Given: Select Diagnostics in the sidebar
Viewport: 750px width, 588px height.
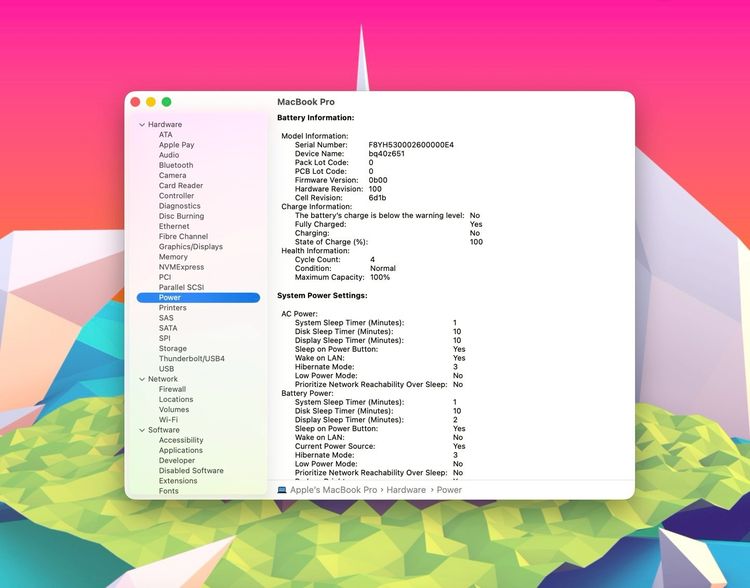Looking at the screenshot, I should click(179, 206).
